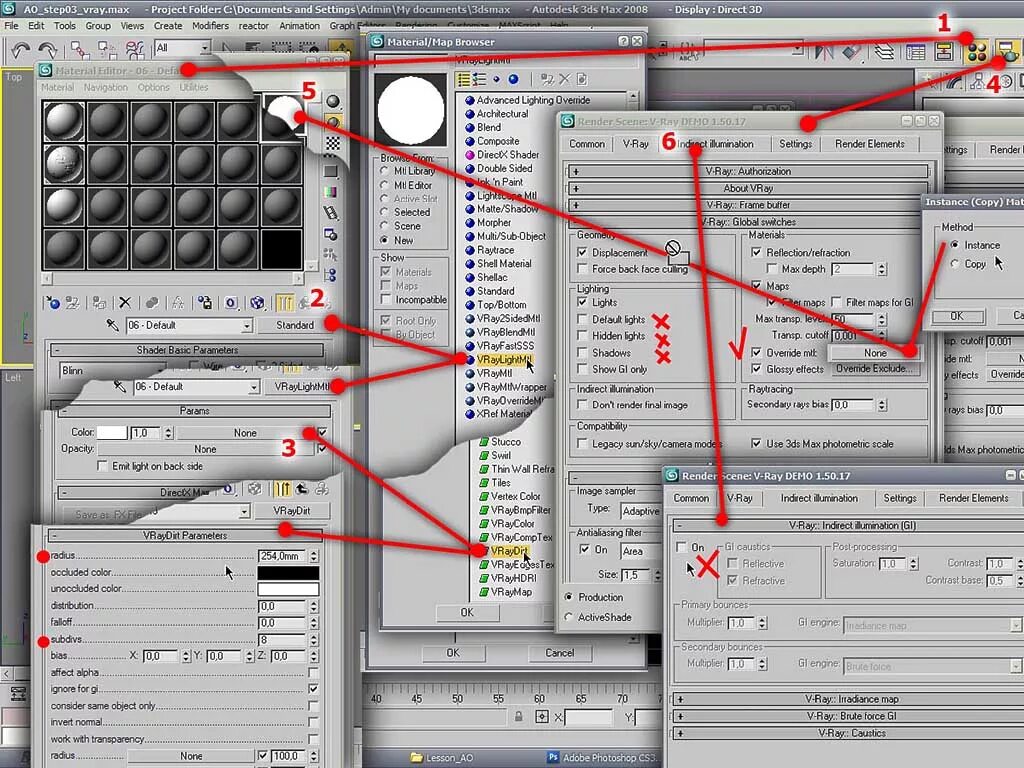Click the black occluded color swatch

pyautogui.click(x=288, y=573)
